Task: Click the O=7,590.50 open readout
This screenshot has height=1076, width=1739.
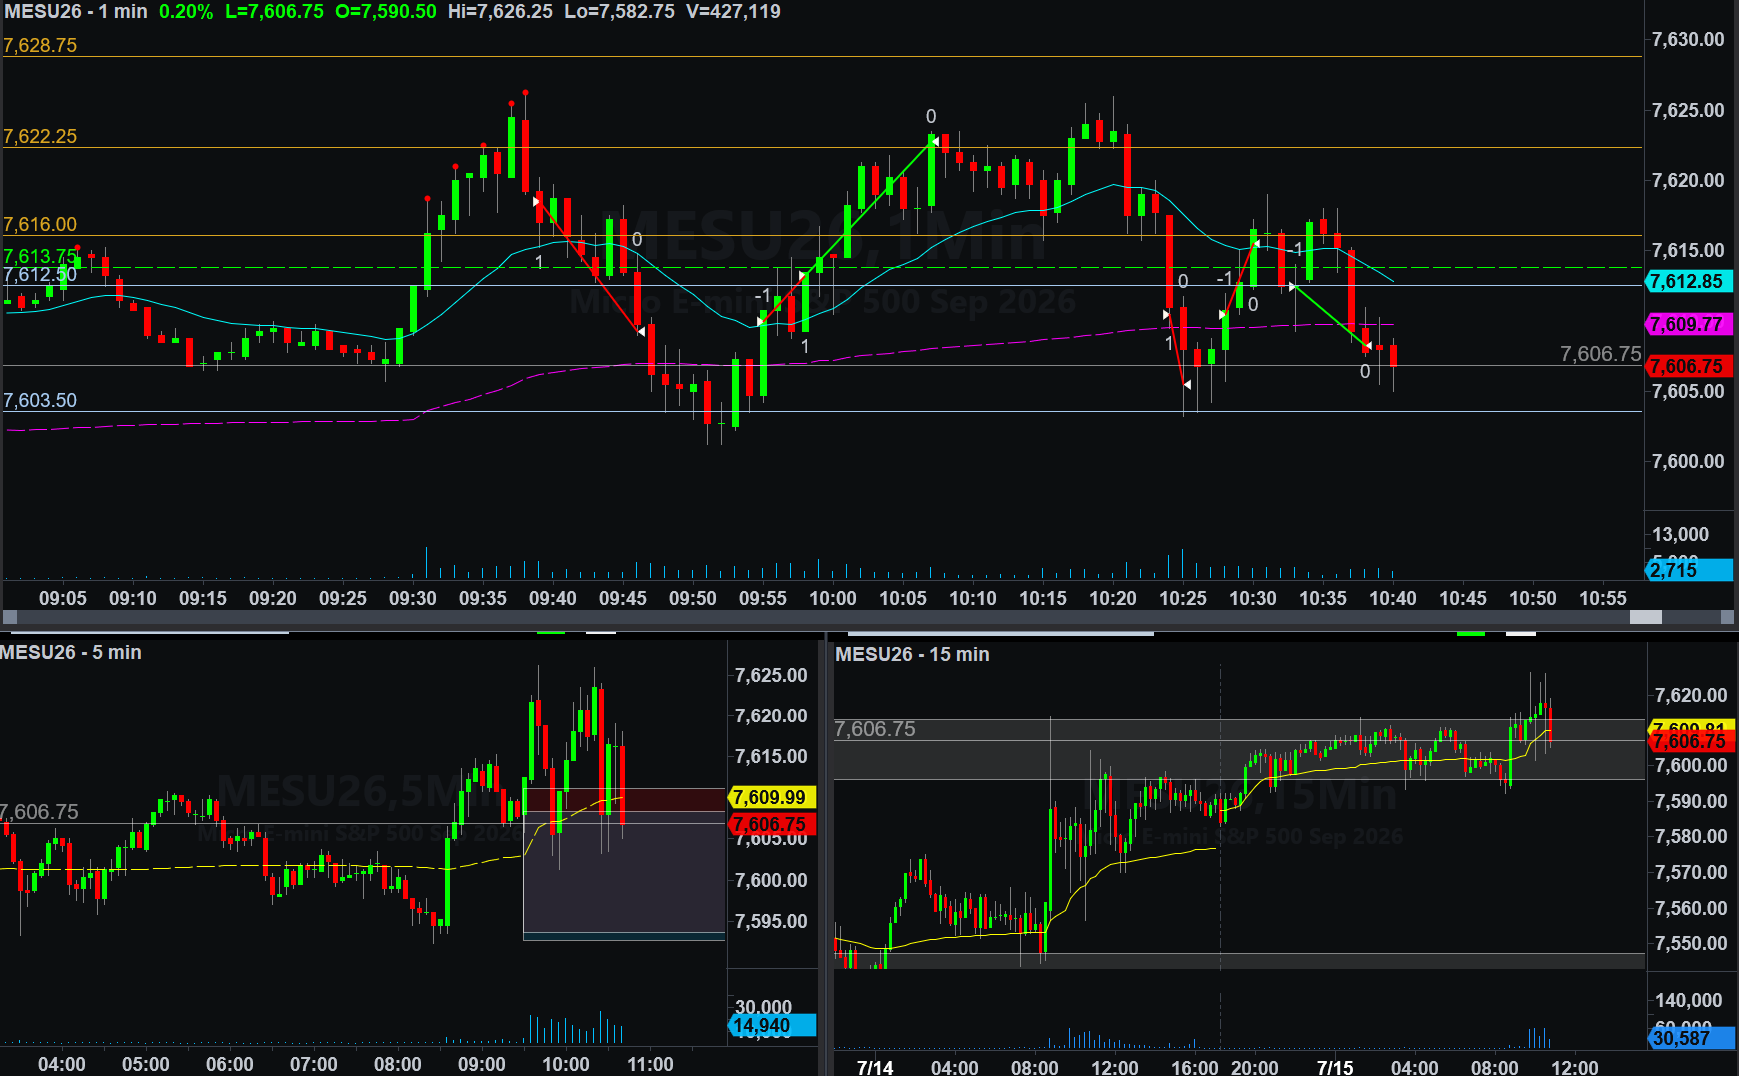Action: pyautogui.click(x=386, y=12)
